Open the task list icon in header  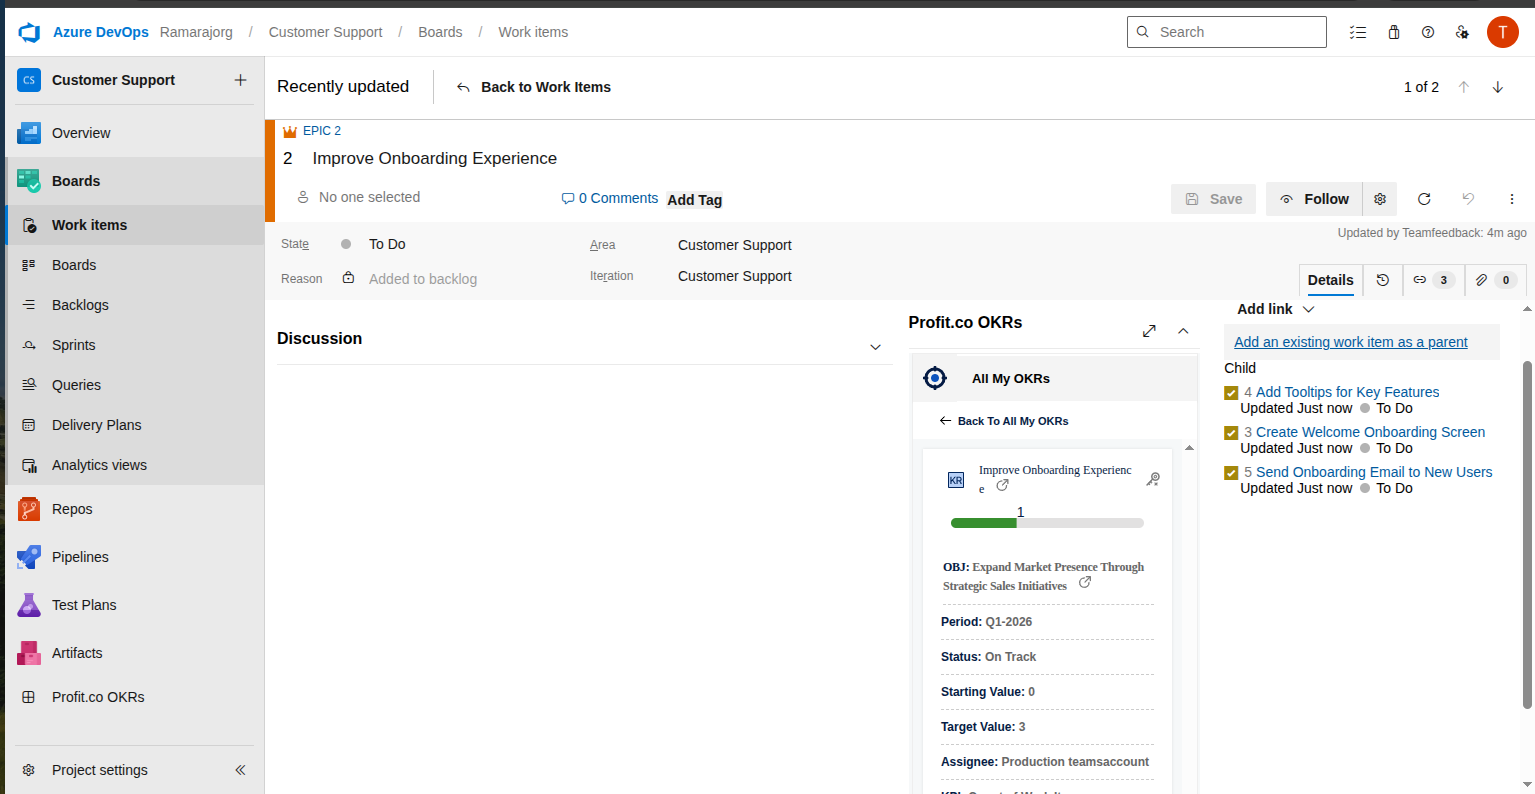pos(1358,32)
